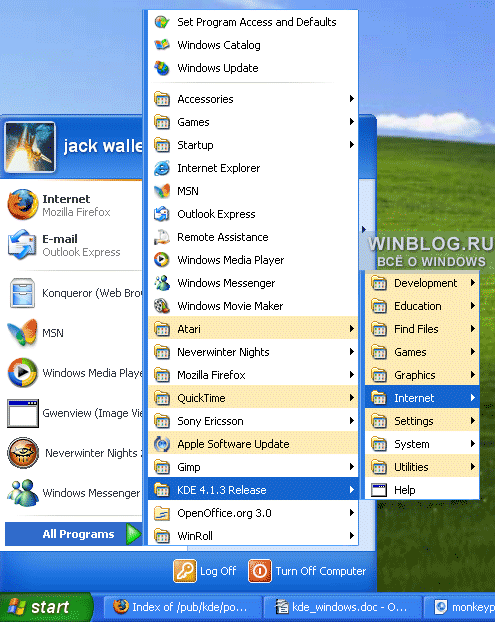Expand the QuickTime program folder

(253, 398)
